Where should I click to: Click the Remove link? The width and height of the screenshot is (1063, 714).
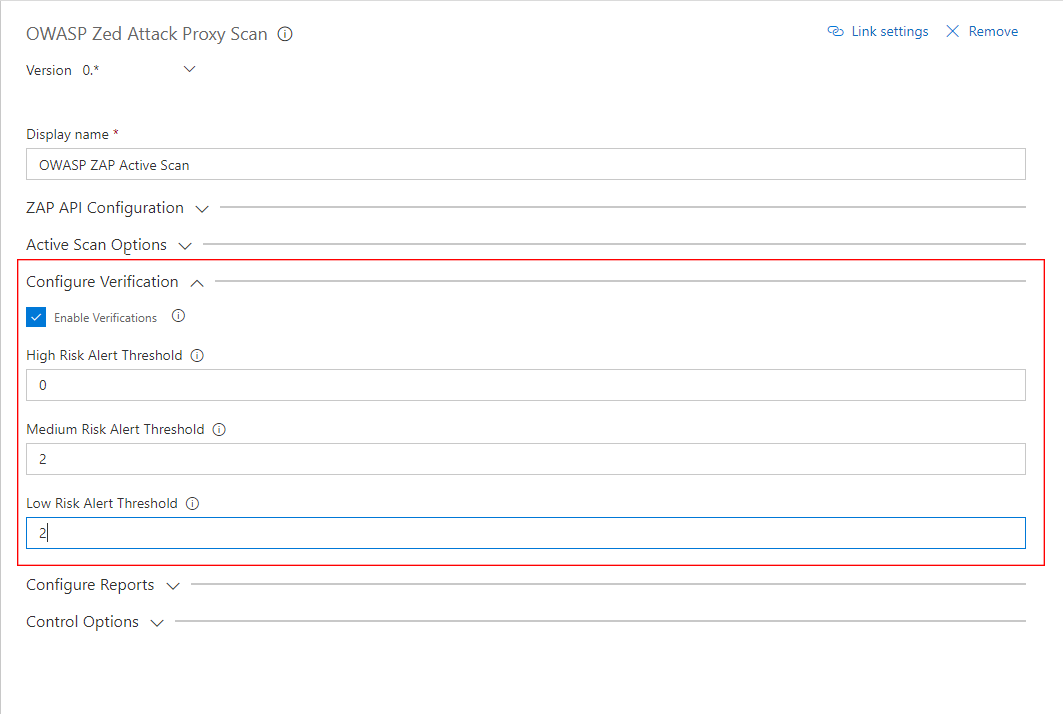click(993, 31)
